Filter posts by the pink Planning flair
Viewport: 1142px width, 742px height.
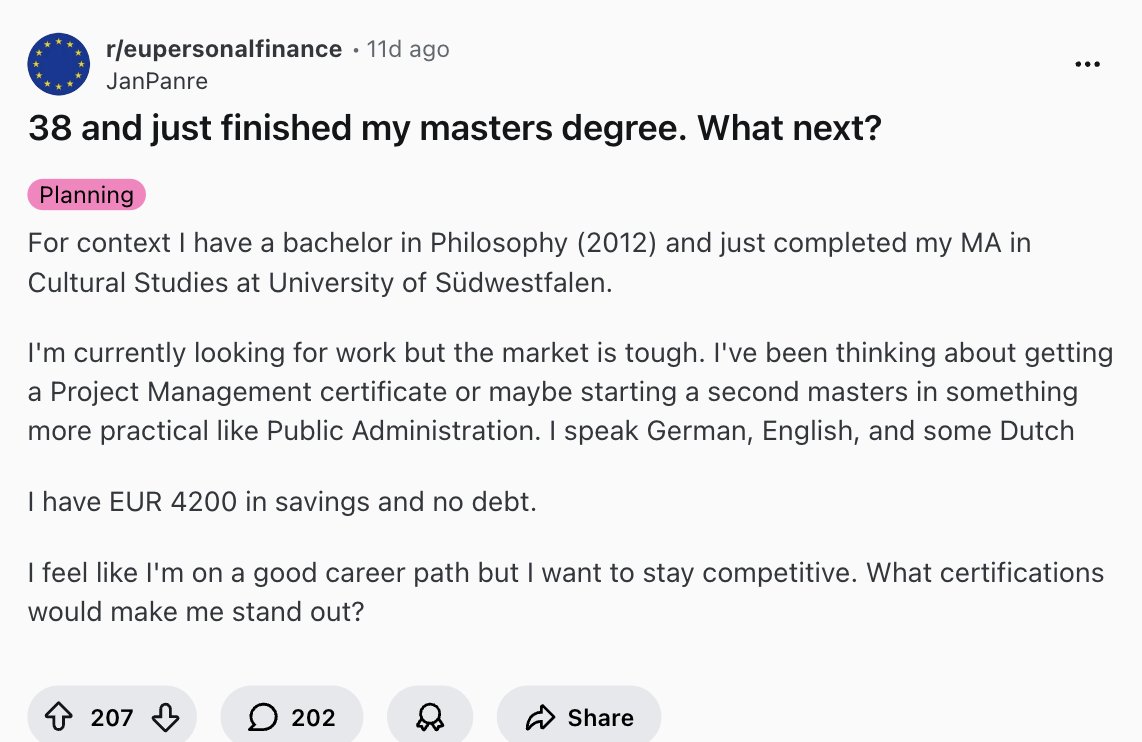(x=87, y=195)
